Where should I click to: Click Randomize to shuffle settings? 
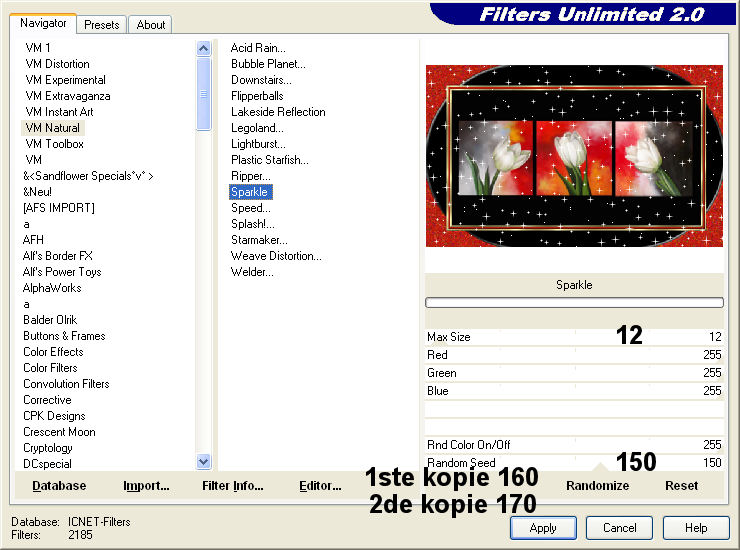pyautogui.click(x=597, y=486)
